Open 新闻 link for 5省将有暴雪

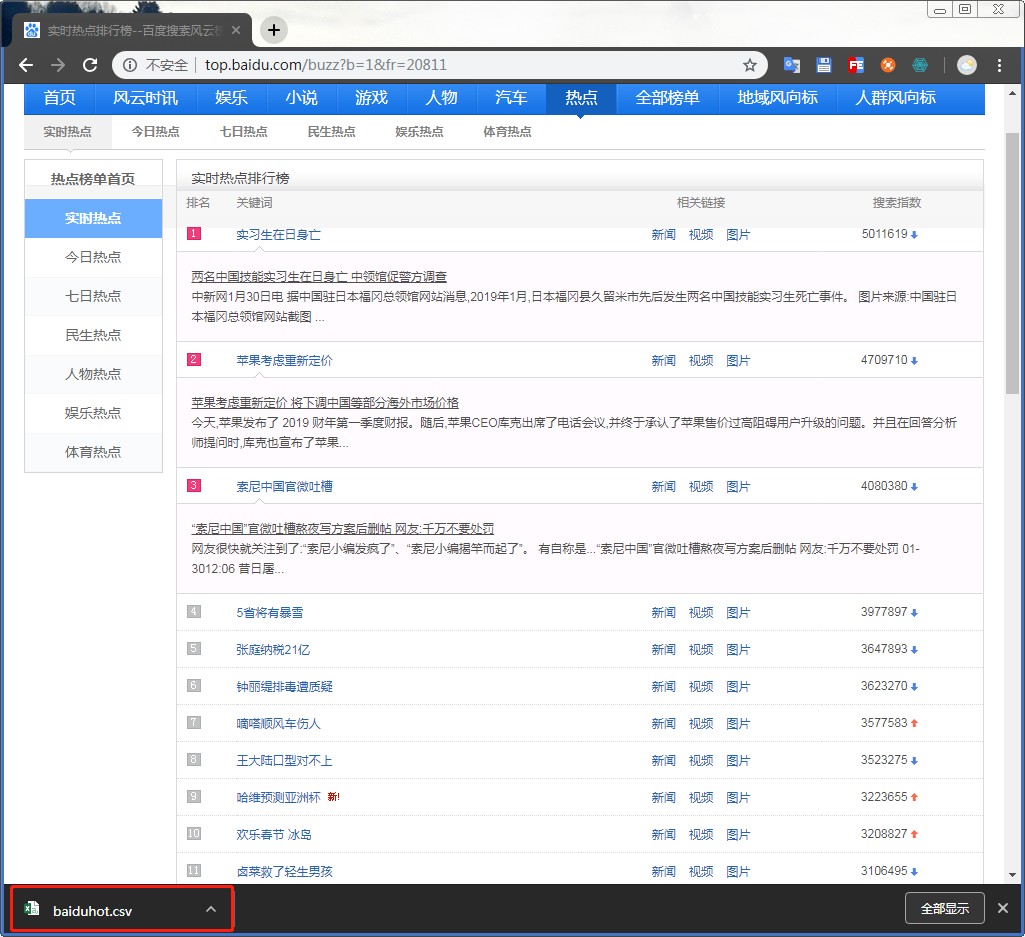pyautogui.click(x=664, y=613)
